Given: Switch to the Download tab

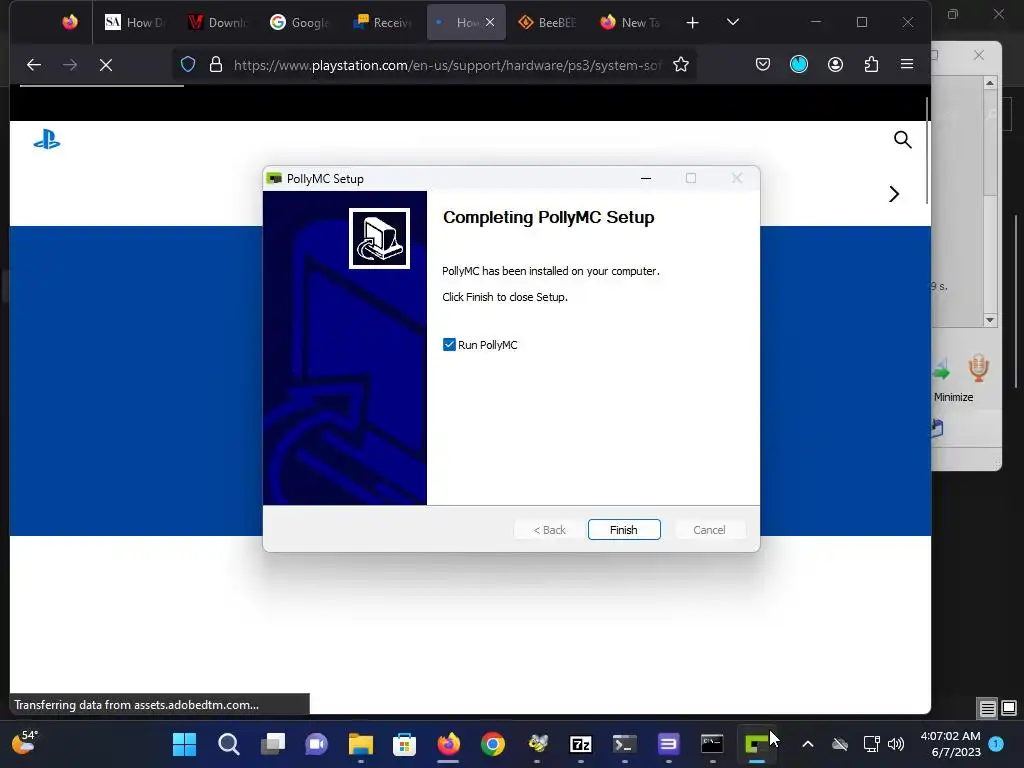Looking at the screenshot, I should (217, 22).
